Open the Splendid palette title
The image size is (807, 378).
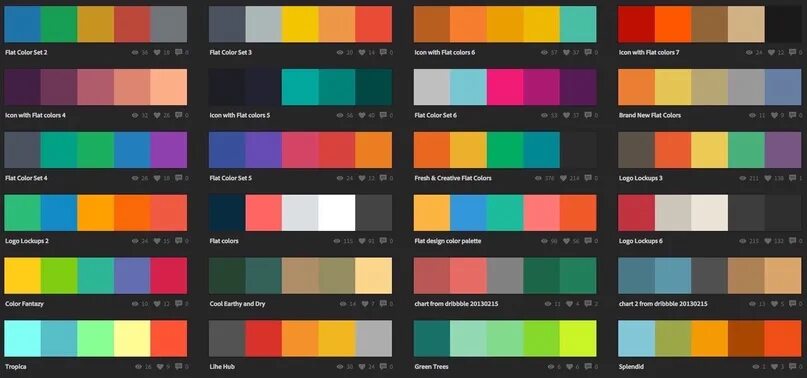click(631, 367)
